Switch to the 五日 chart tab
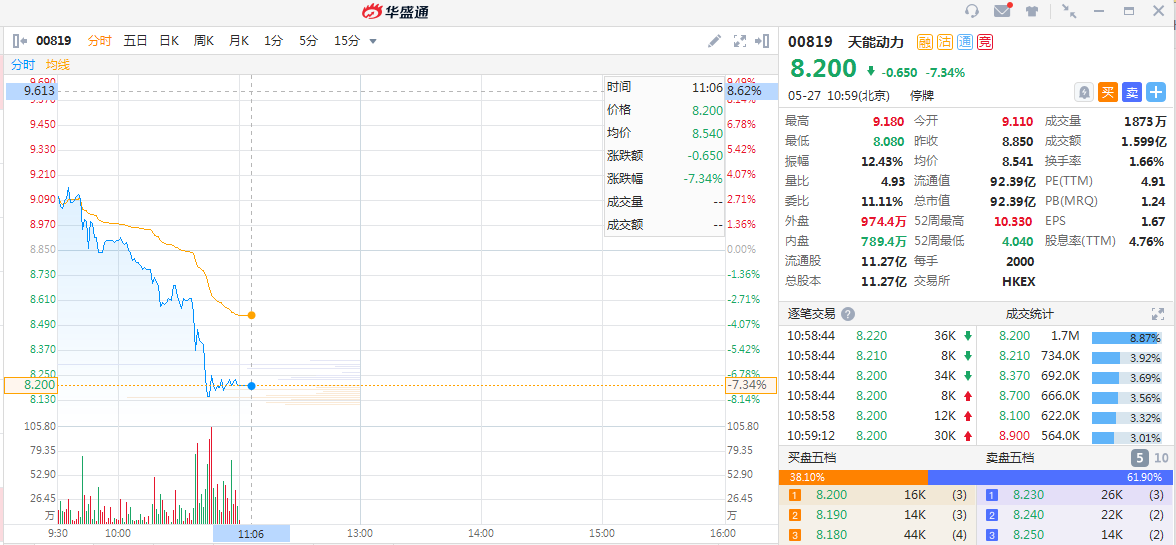Image resolution: width=1176 pixels, height=545 pixels. coord(135,41)
